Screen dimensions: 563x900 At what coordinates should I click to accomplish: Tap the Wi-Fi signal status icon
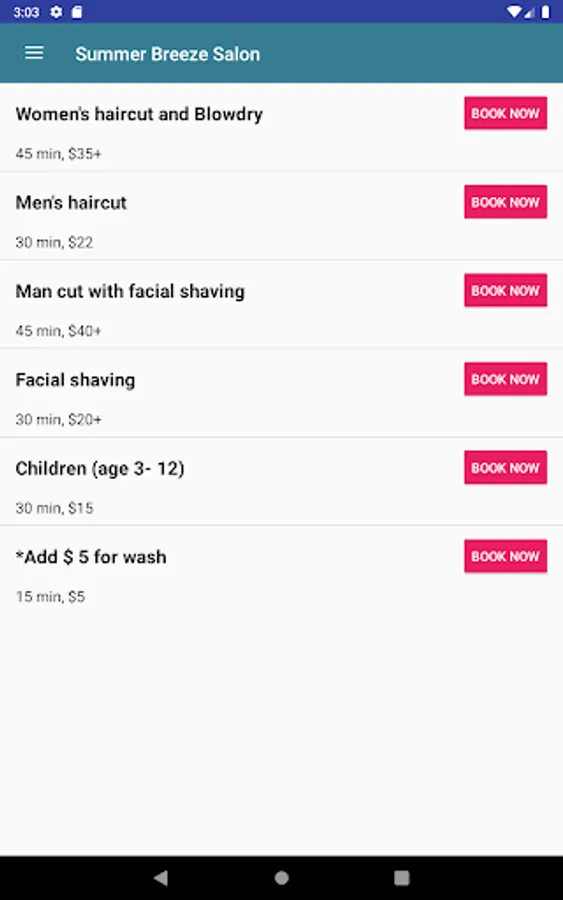click(x=514, y=11)
